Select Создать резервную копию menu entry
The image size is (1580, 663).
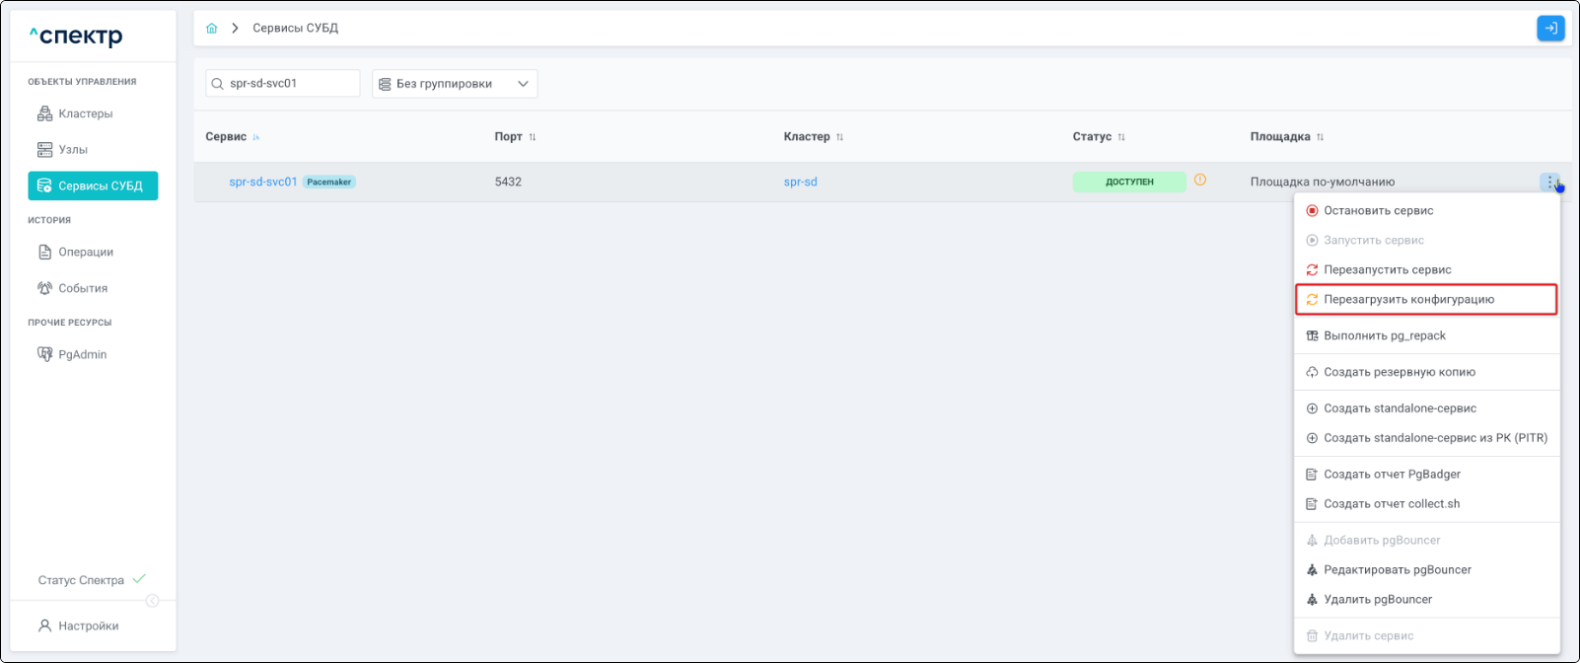[x=1399, y=372]
